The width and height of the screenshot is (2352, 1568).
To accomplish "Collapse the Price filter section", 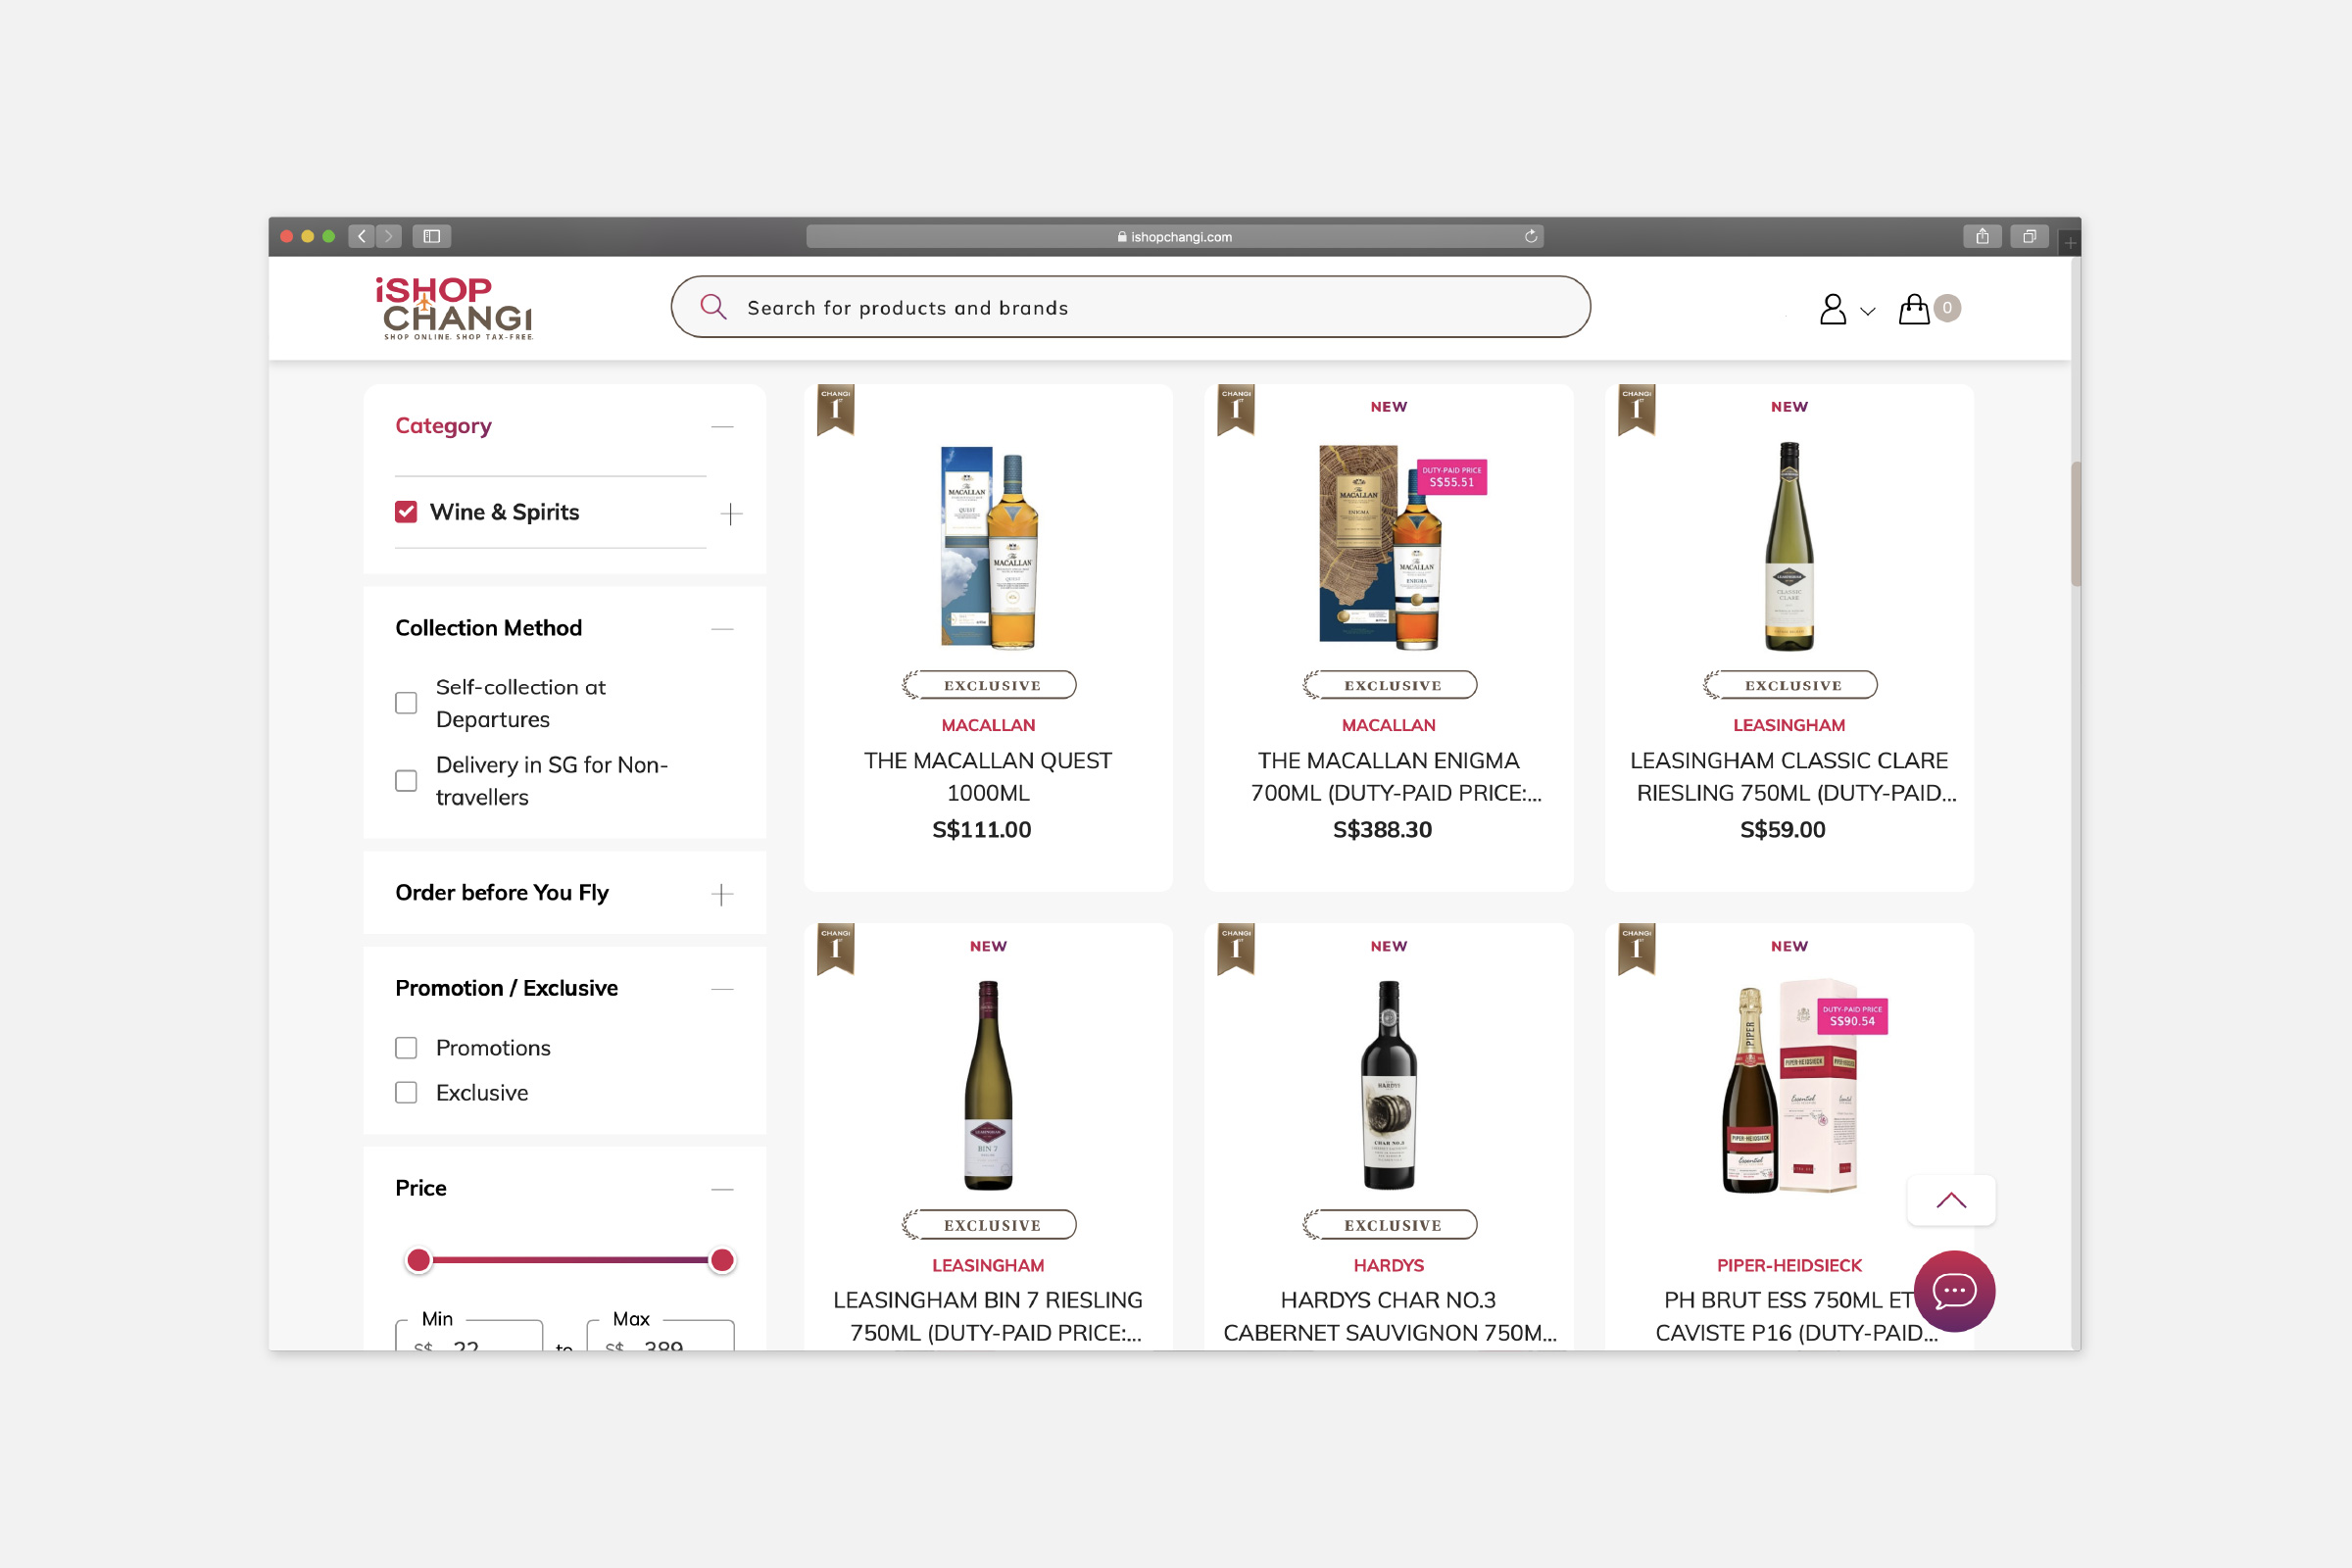I will tap(722, 1189).
